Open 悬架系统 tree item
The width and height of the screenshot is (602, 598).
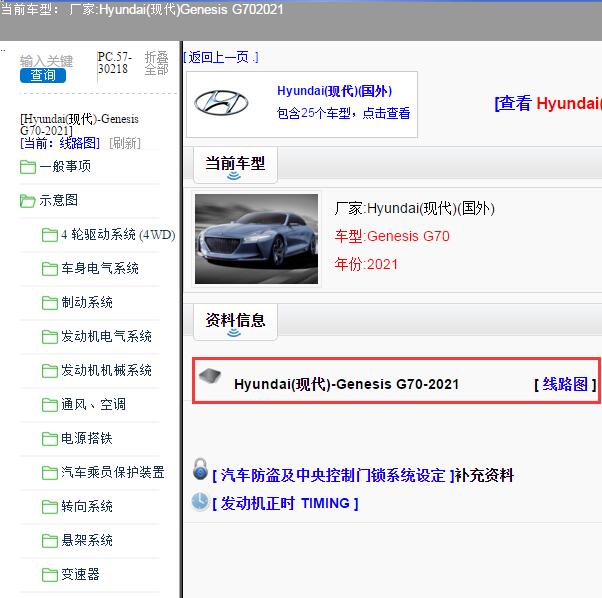tap(87, 540)
